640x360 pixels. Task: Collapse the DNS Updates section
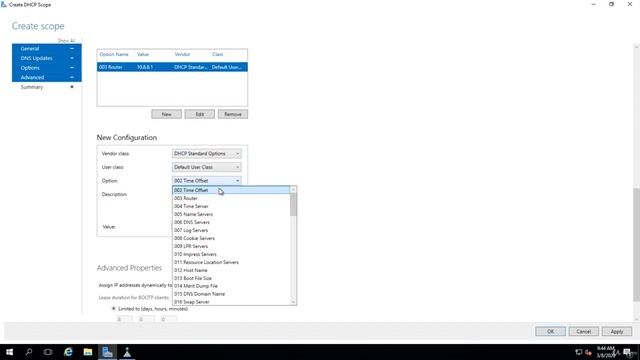[72, 58]
